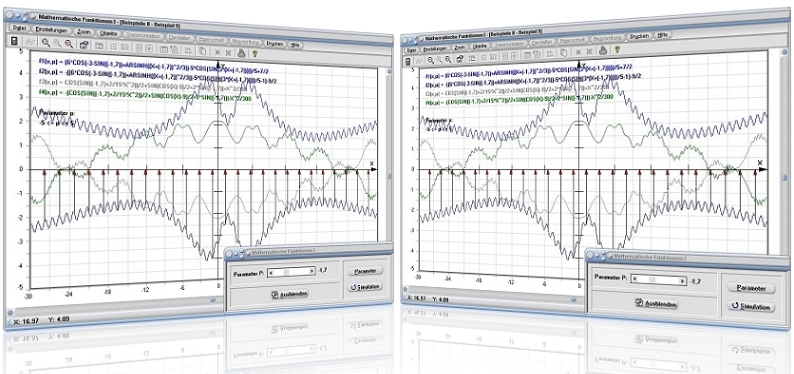The image size is (794, 374).
Task: Open Datei menu in right window
Action: (411, 51)
